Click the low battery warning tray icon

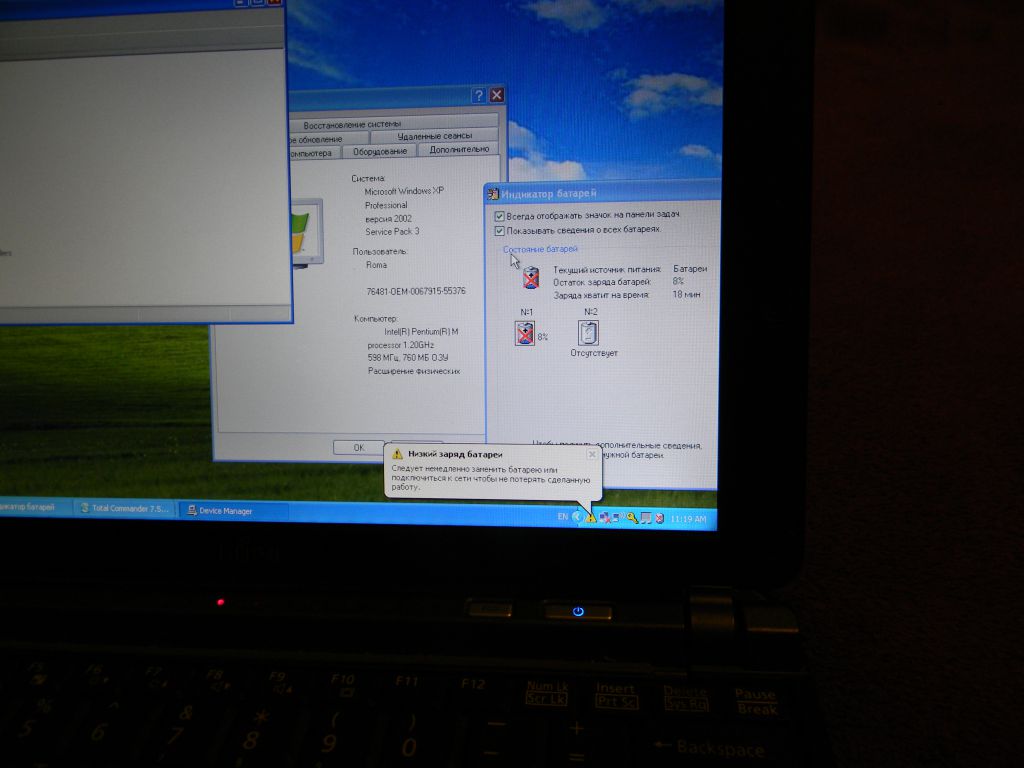pyautogui.click(x=590, y=519)
